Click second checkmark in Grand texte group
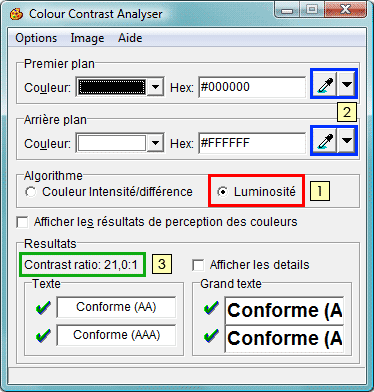 point(211,335)
